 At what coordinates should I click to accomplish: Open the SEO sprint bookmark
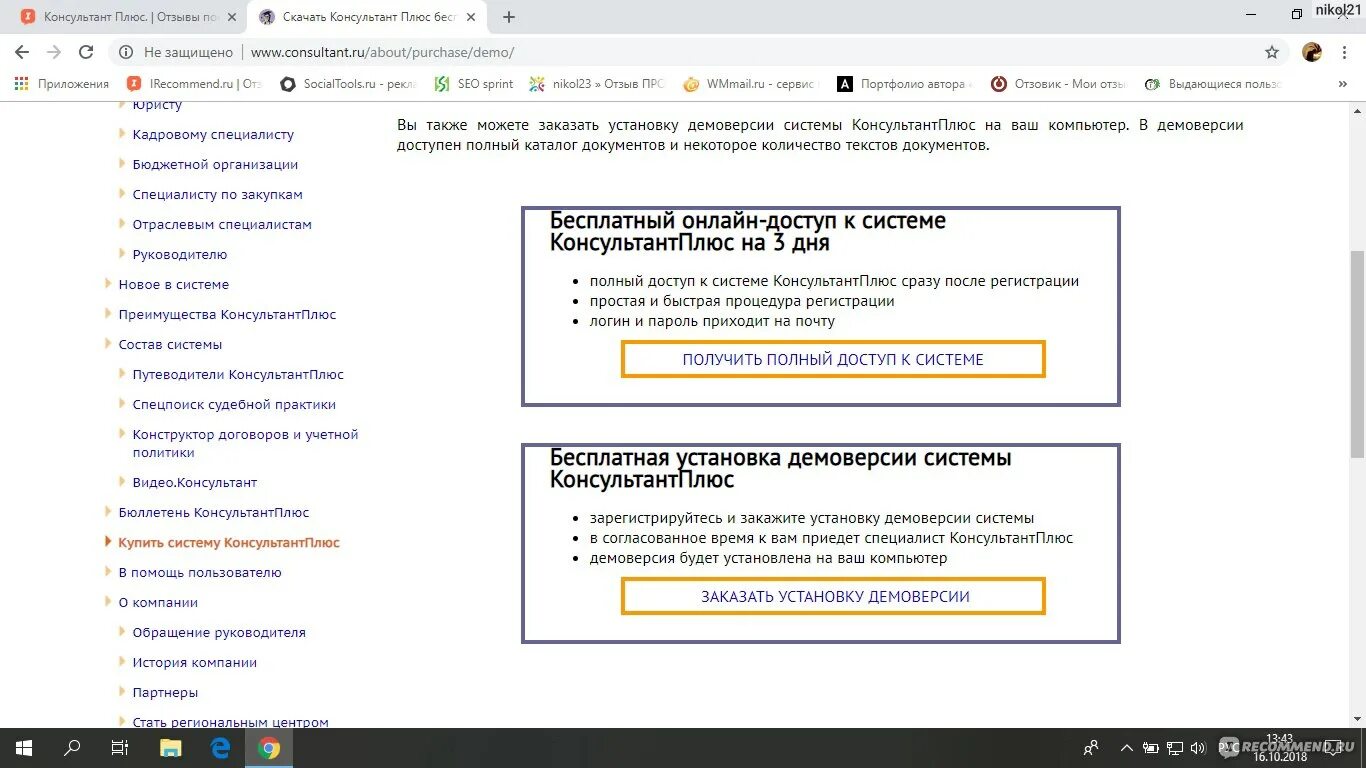tap(474, 84)
